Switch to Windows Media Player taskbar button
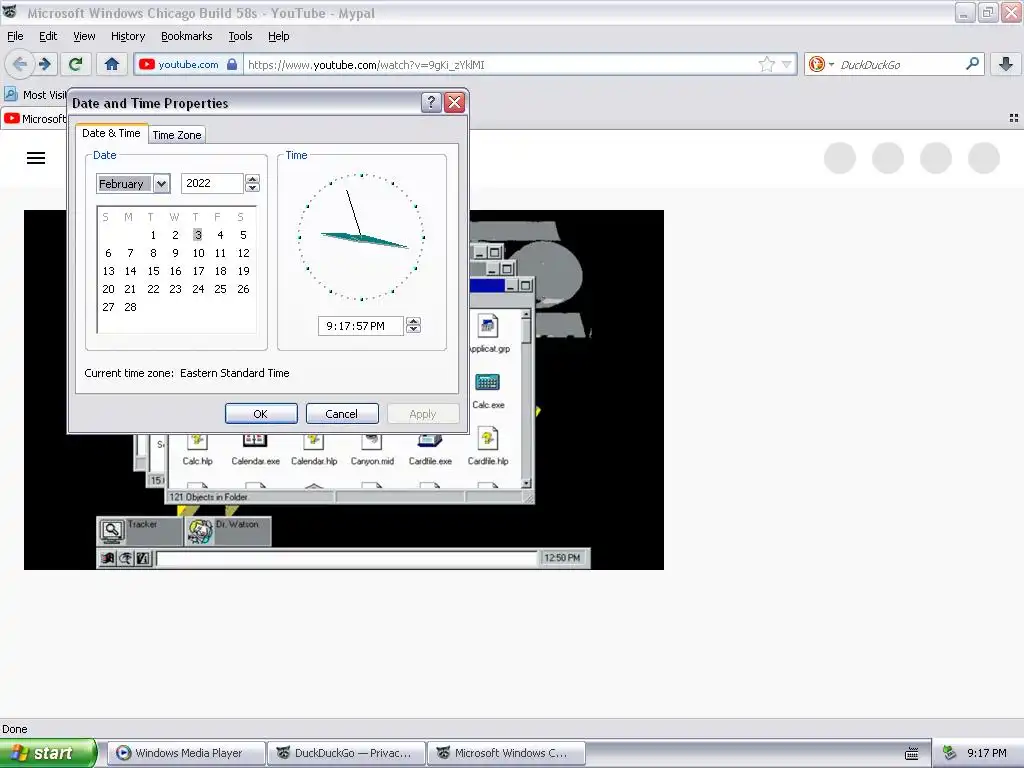 (186, 753)
